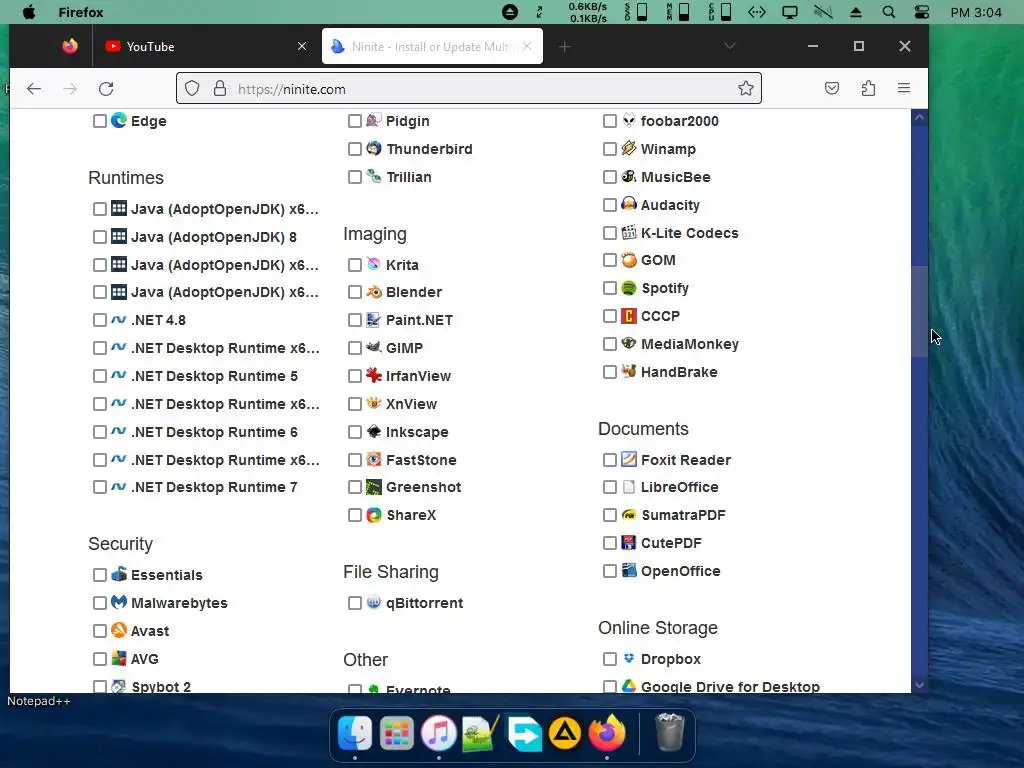Click the scrollbar down arrow

(920, 685)
